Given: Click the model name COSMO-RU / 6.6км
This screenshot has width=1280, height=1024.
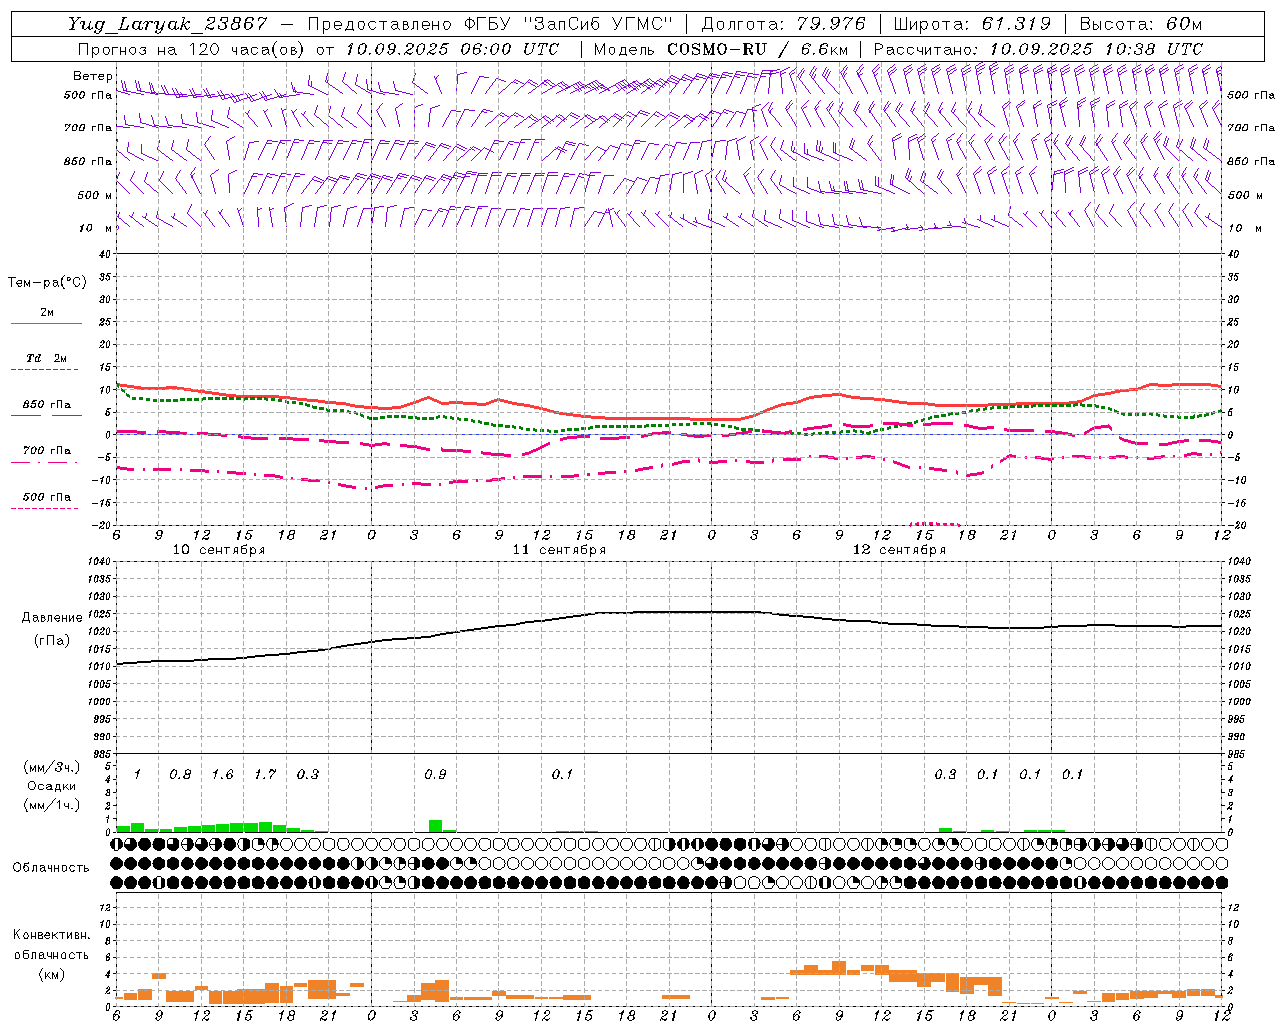Looking at the screenshot, I should 758,49.
